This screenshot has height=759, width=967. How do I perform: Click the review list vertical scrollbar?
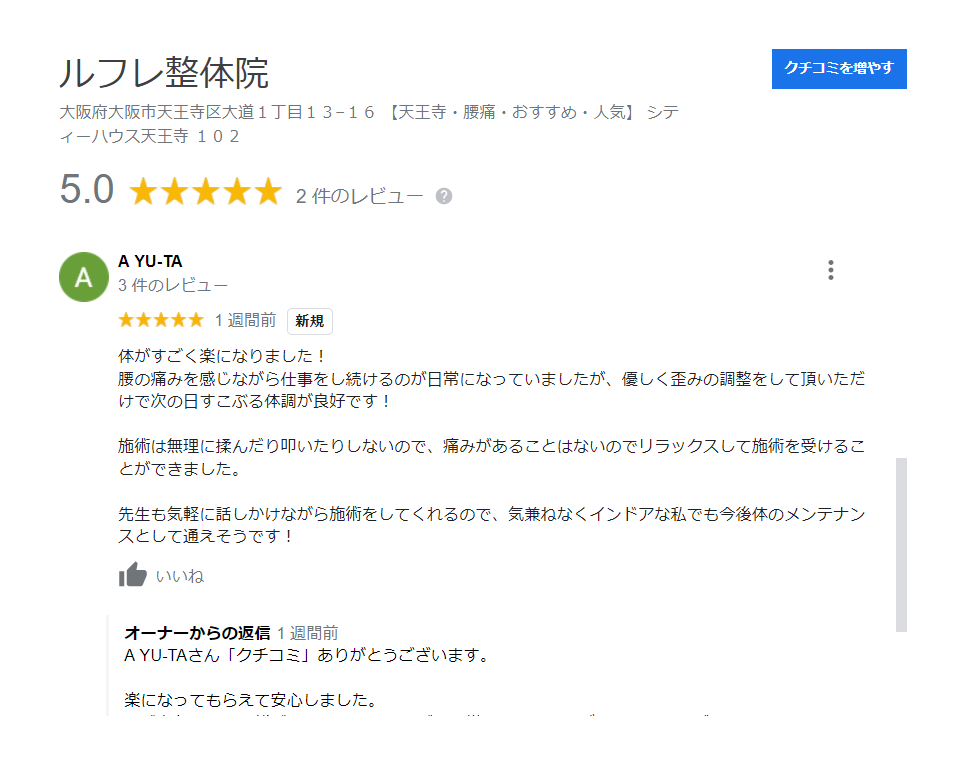coord(901,544)
